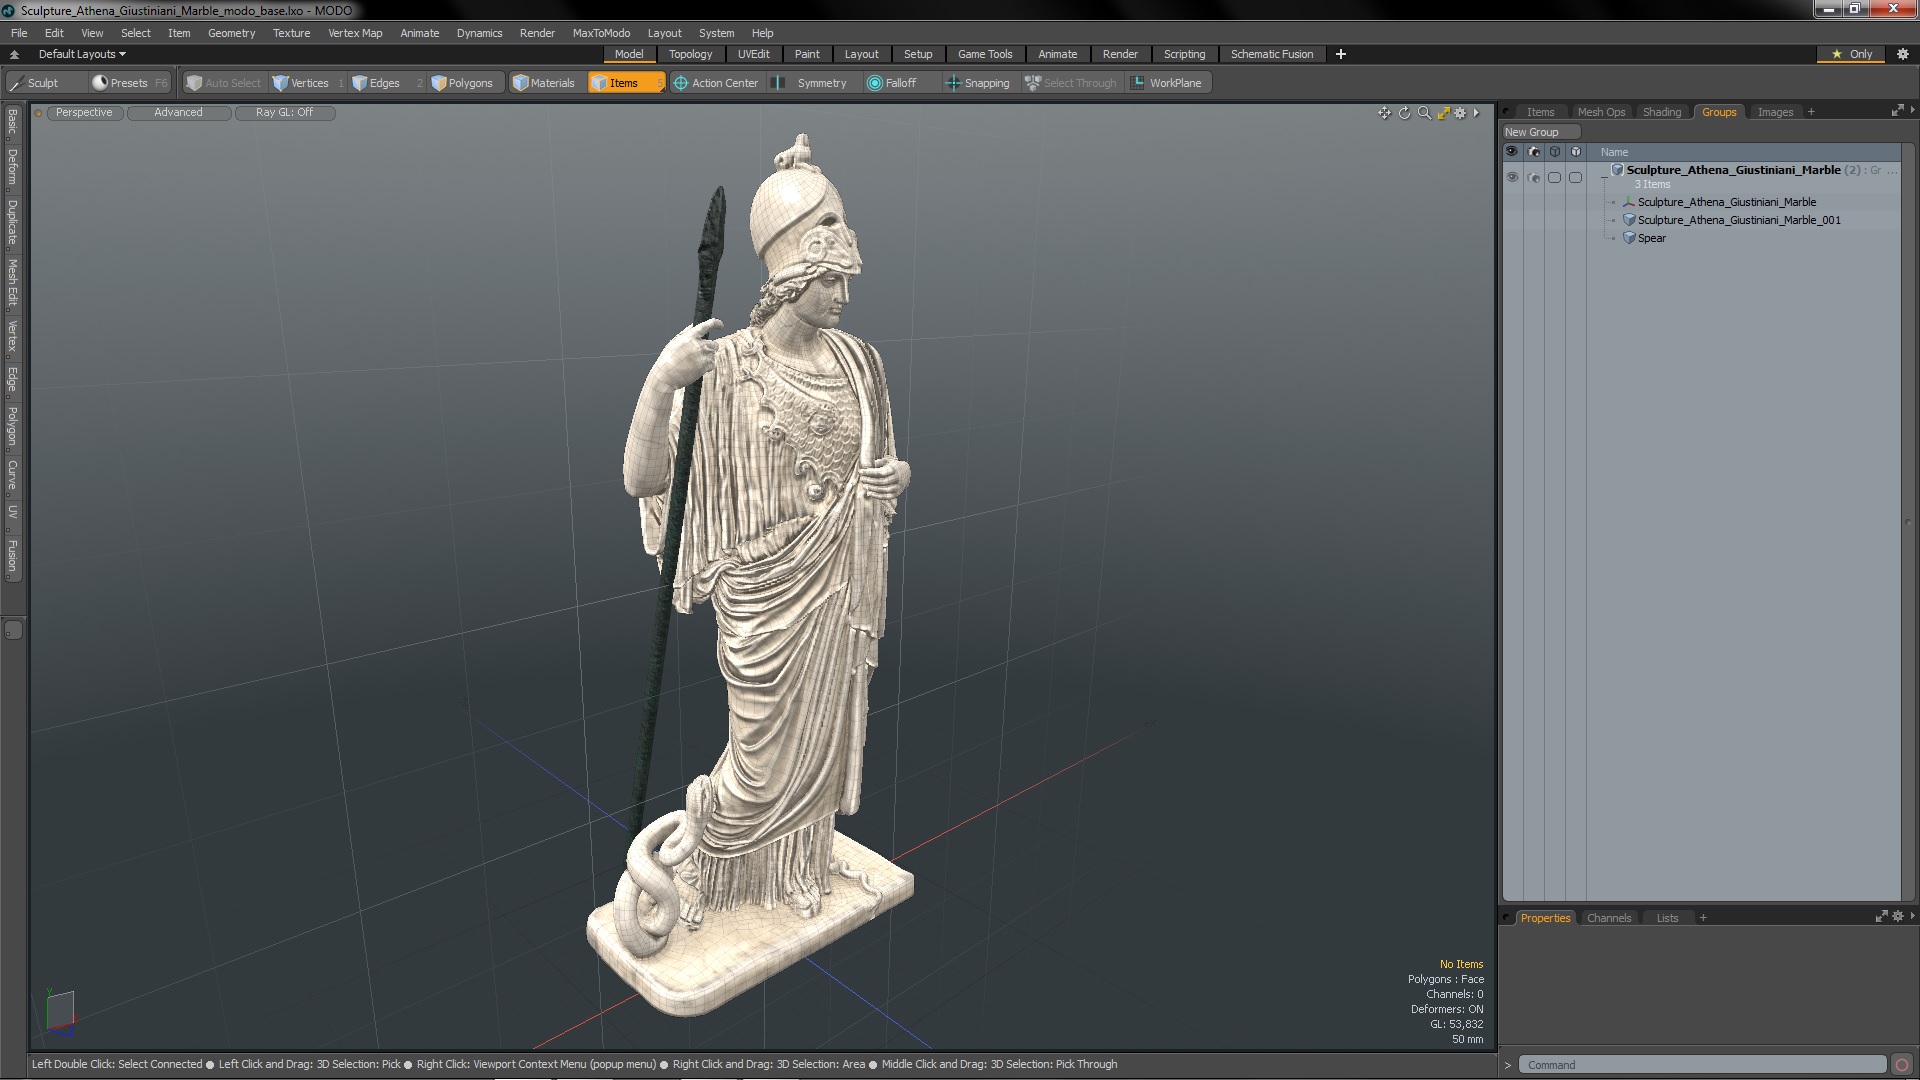Add a new tab next to Images
Screen dimensions: 1920x1080
(1811, 112)
